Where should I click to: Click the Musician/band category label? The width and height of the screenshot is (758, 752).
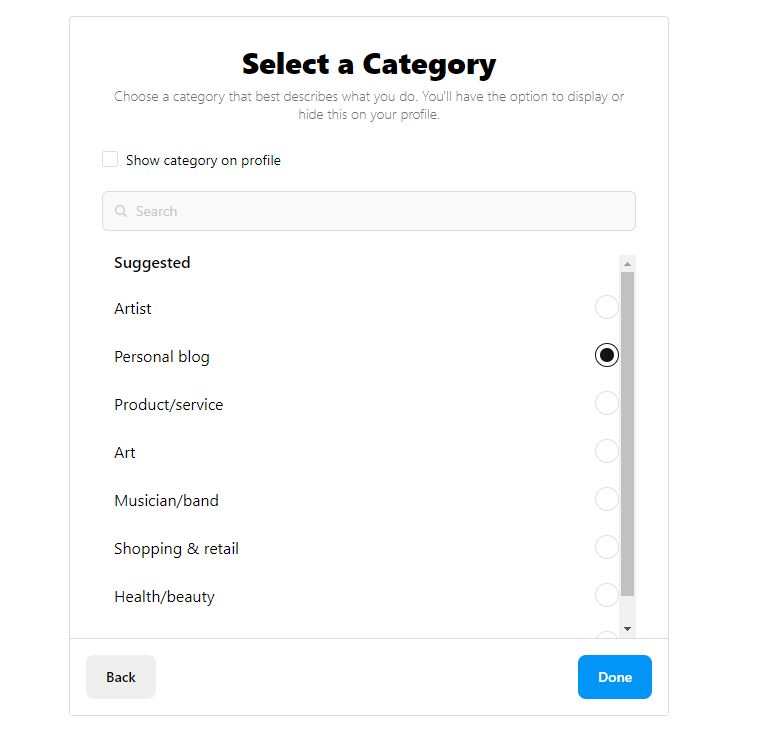[x=166, y=501]
